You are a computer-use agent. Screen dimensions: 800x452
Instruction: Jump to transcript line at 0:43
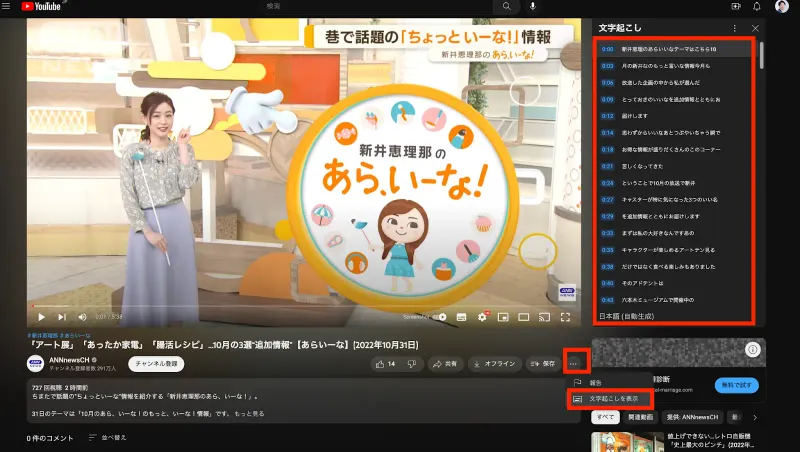pyautogui.click(x=674, y=300)
